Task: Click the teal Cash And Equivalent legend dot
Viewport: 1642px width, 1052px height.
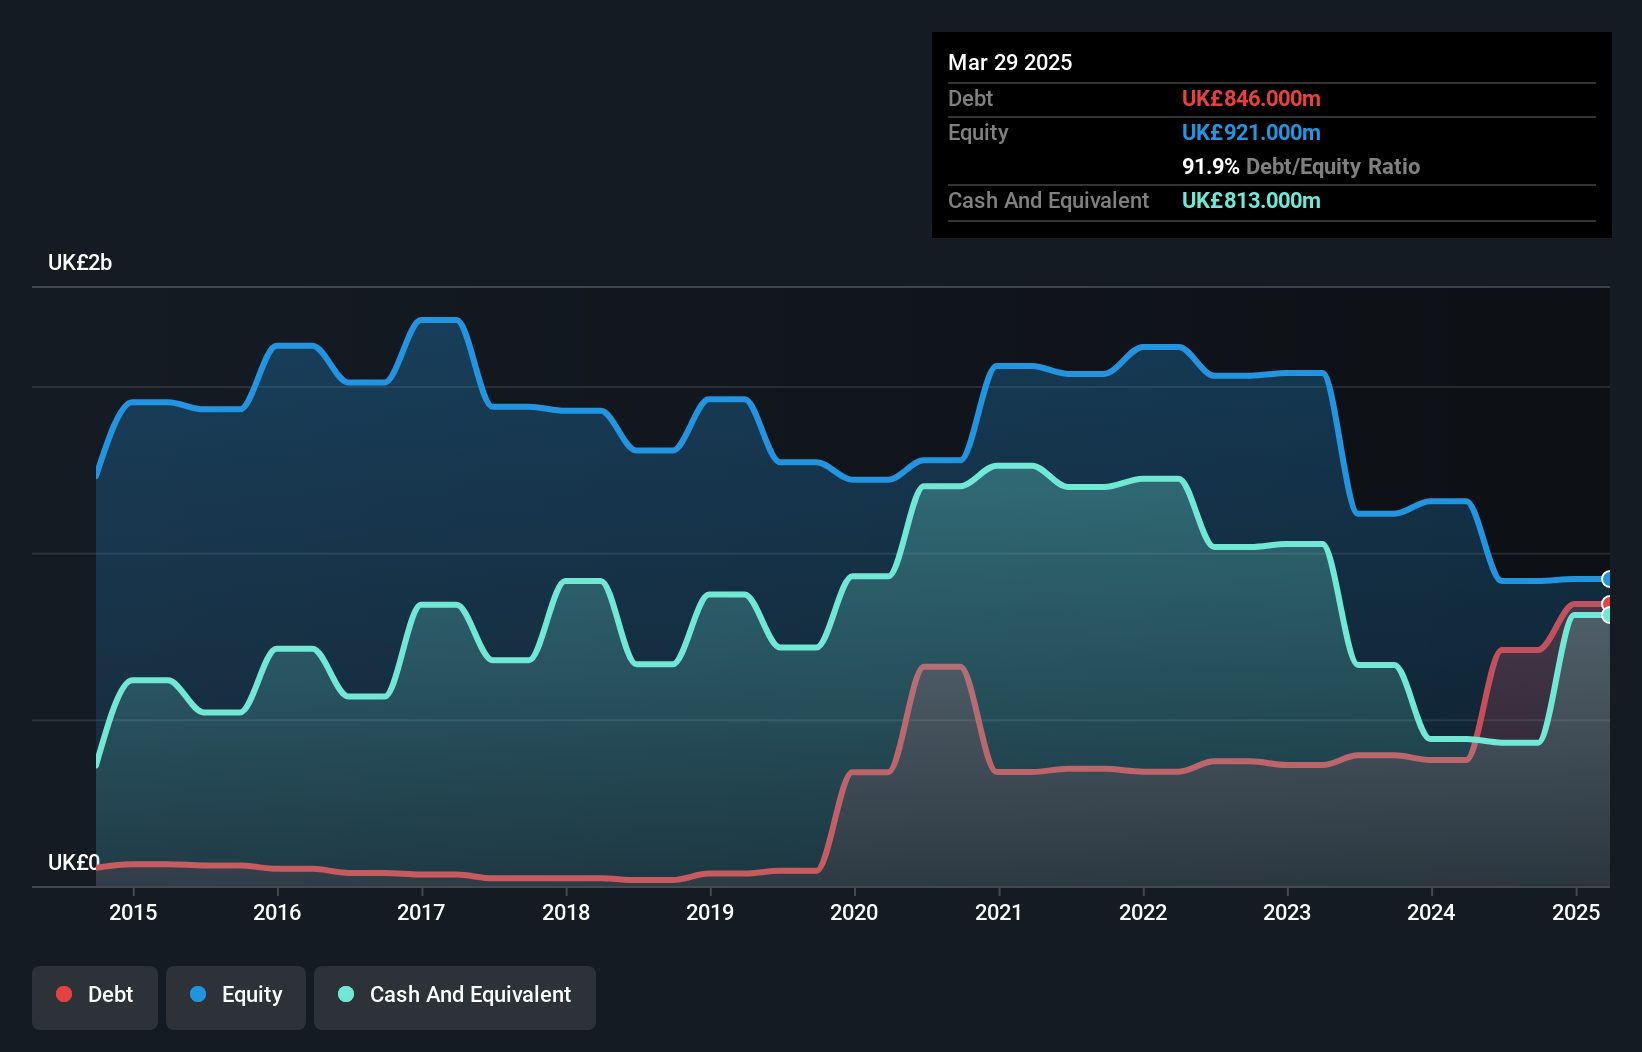Action: [x=345, y=994]
